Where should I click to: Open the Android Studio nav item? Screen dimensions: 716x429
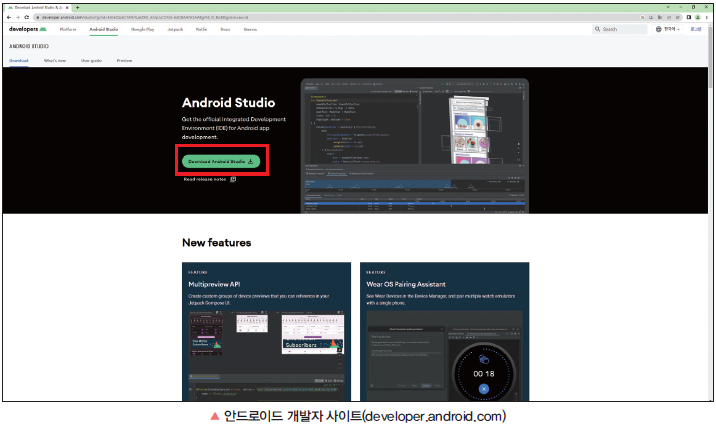(x=104, y=29)
